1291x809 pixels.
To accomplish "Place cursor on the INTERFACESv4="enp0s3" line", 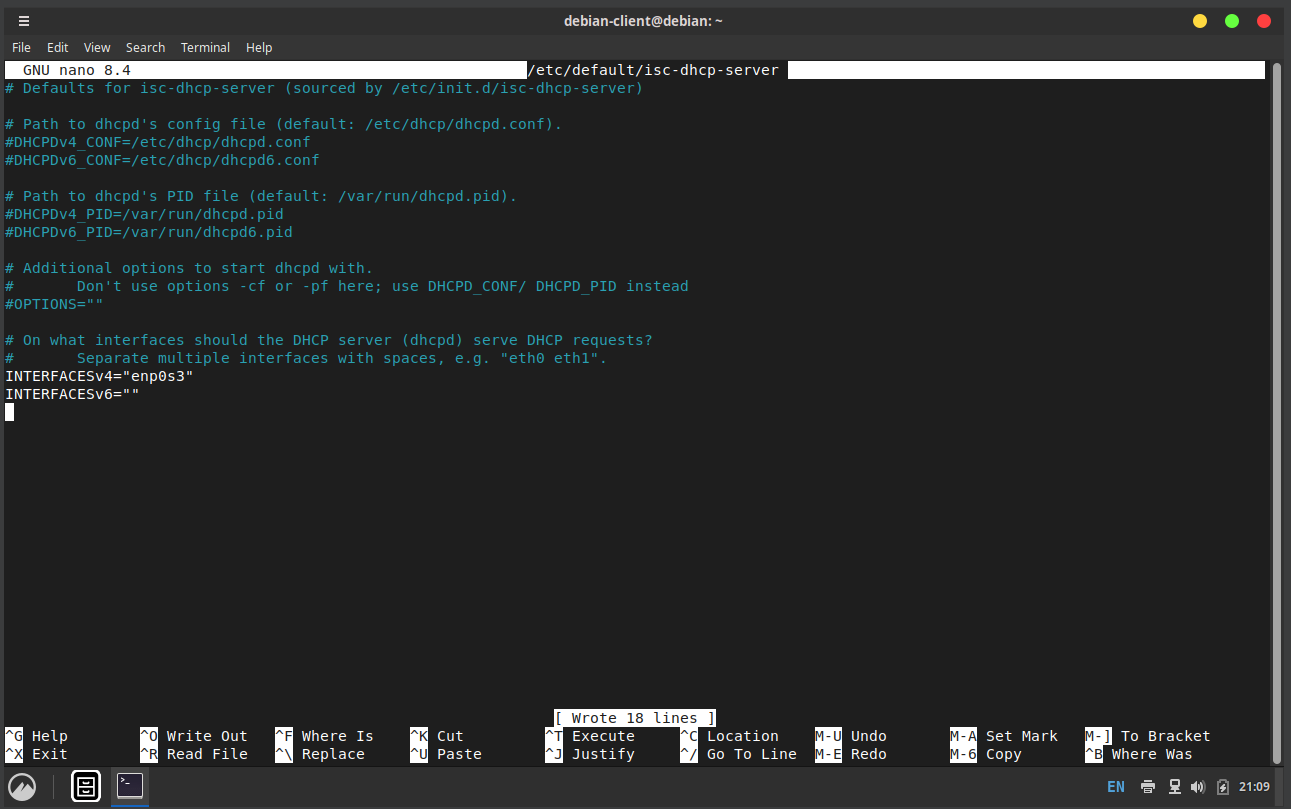I will [x=99, y=376].
